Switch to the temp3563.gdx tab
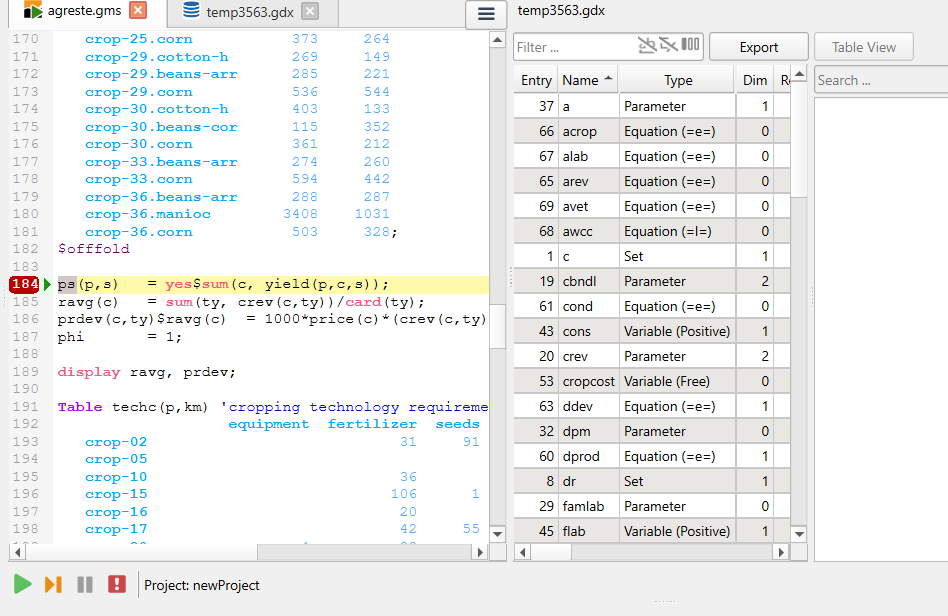948x616 pixels. pos(248,12)
